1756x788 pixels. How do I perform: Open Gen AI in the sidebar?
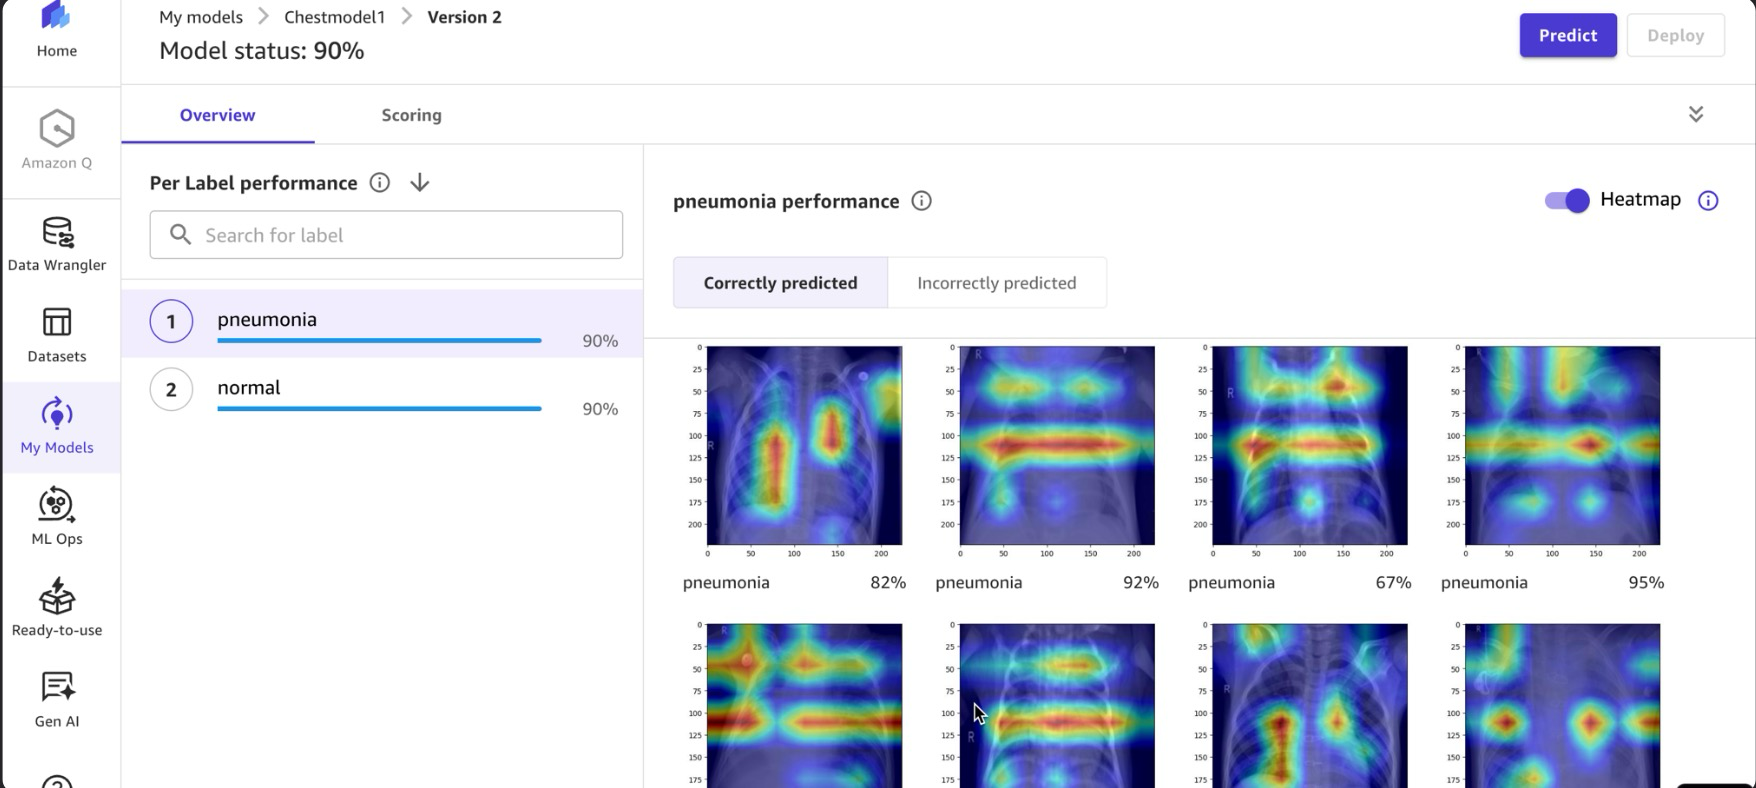point(57,699)
